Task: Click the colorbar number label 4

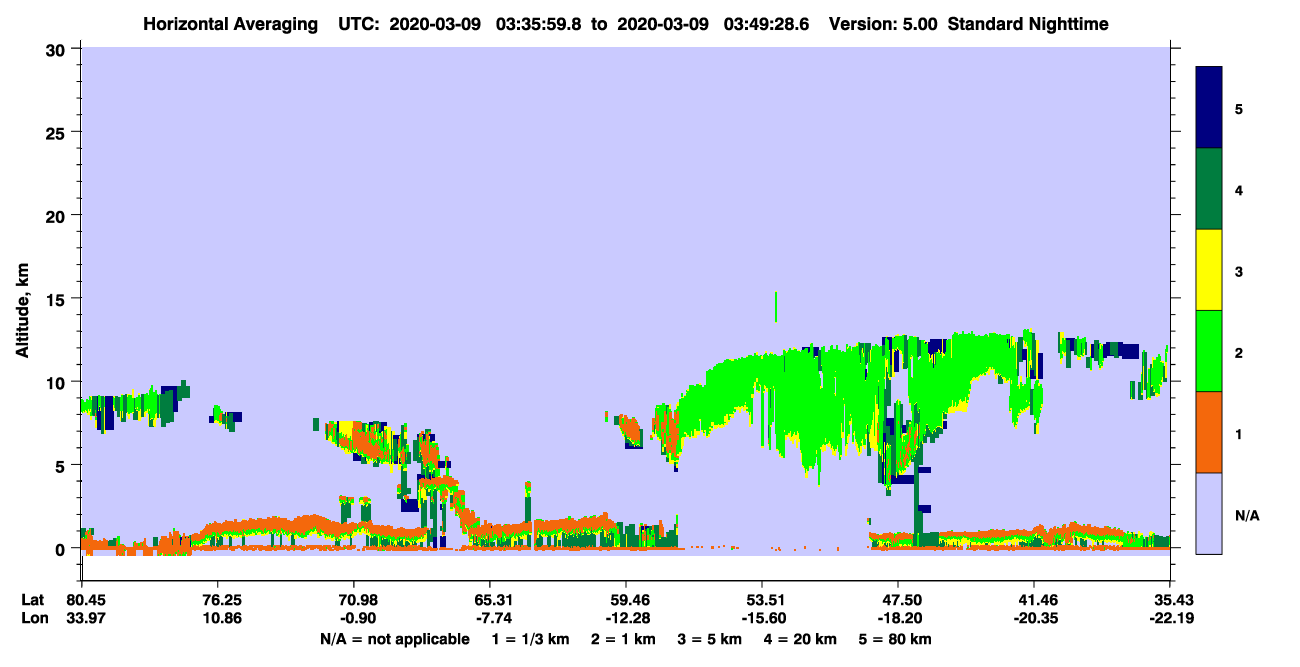Action: click(1239, 189)
